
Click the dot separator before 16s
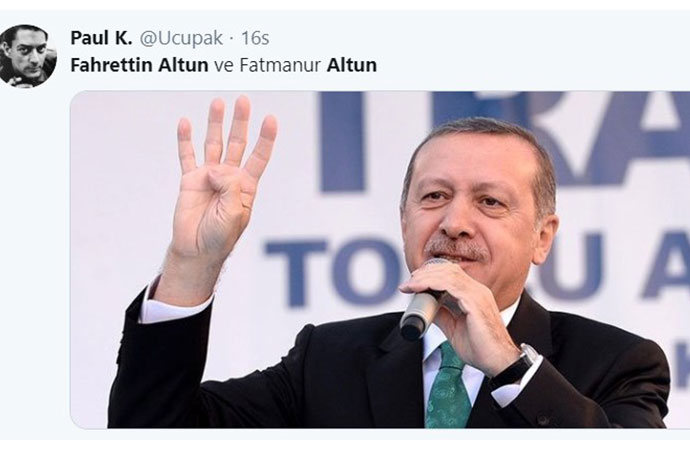click(x=232, y=40)
